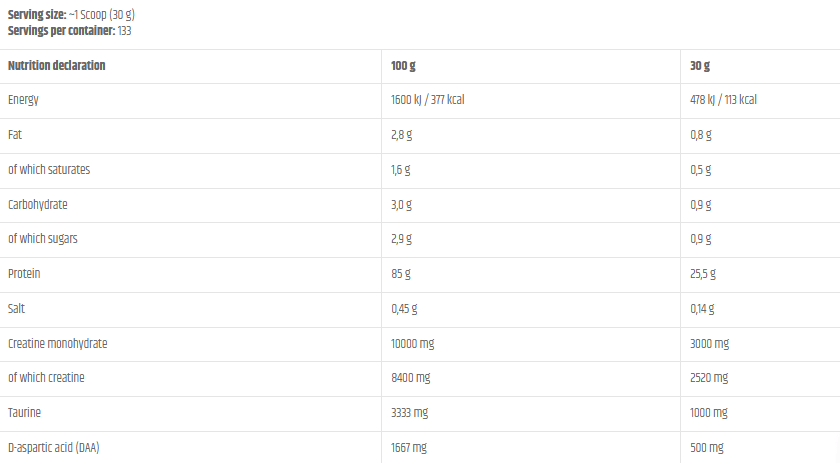Select the Nutrition declaration column header
The width and height of the screenshot is (840, 463).
(x=57, y=65)
